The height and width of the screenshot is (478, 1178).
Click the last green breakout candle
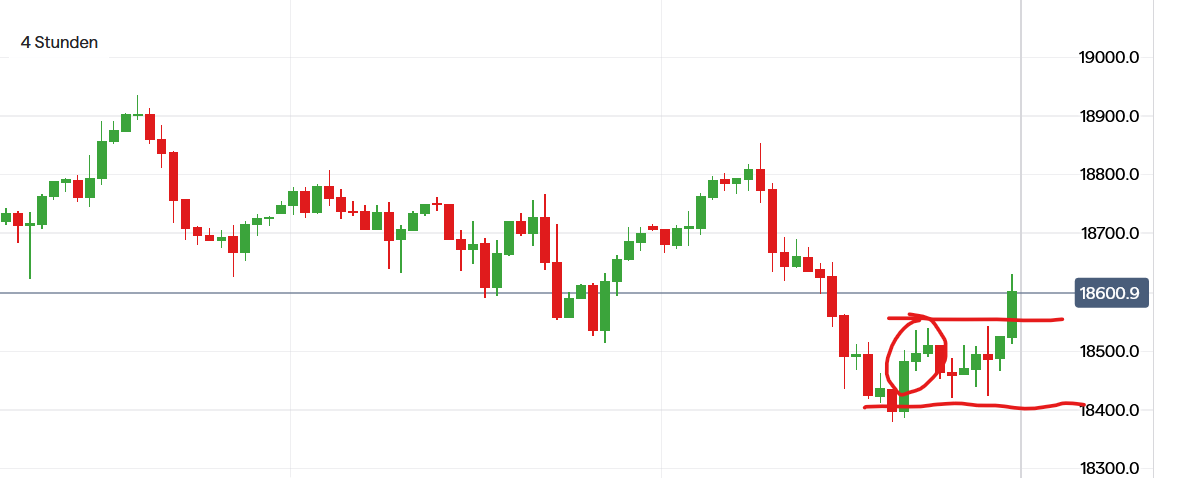(x=1012, y=314)
